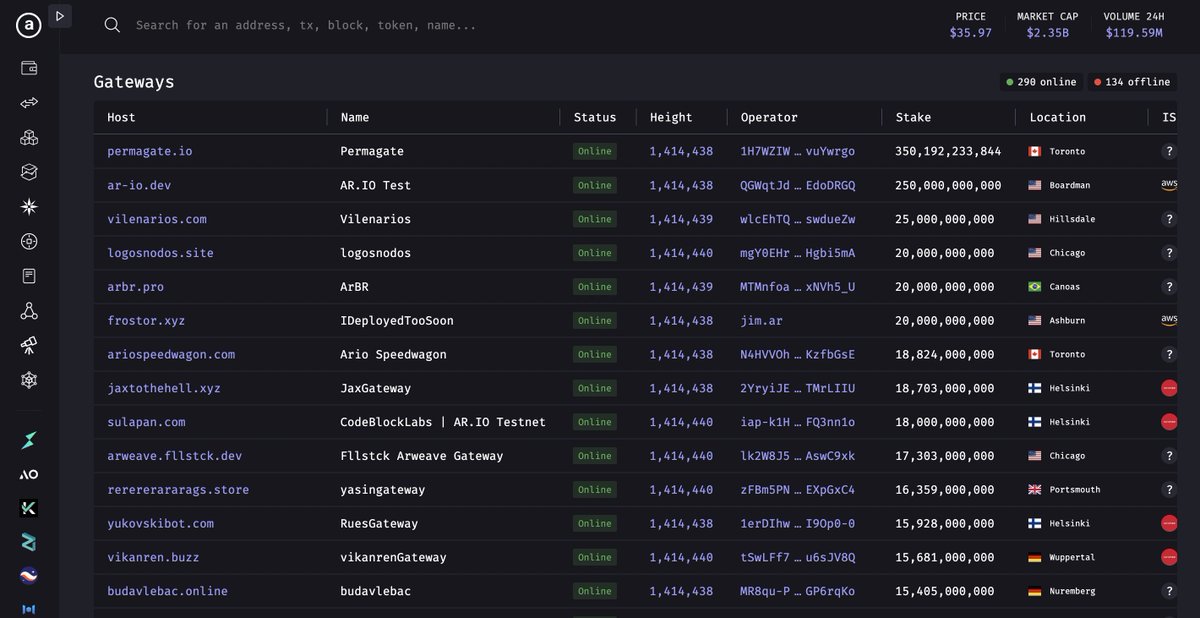The width and height of the screenshot is (1200, 618).
Task: Filter by the 134 offline badge
Action: click(1132, 82)
